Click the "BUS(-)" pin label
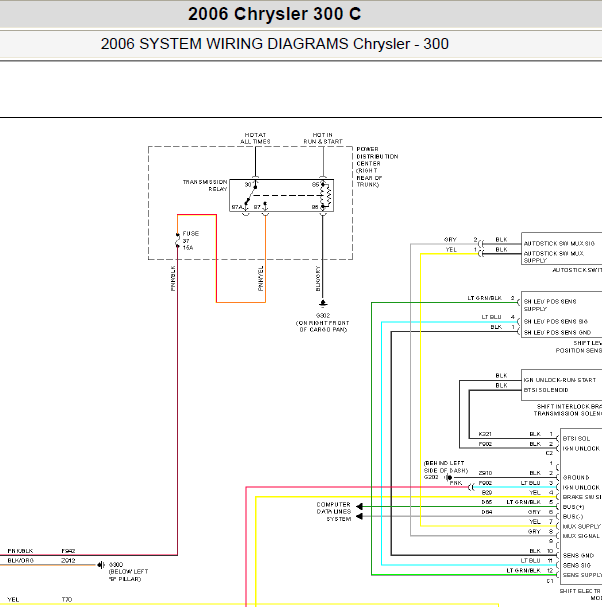 573,517
